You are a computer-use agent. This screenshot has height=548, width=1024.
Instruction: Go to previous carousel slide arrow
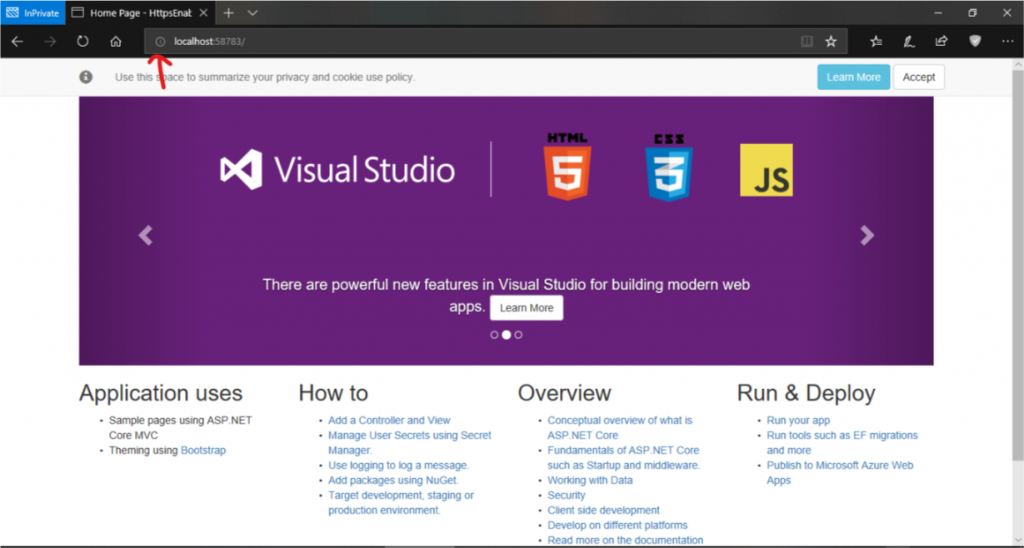point(145,235)
